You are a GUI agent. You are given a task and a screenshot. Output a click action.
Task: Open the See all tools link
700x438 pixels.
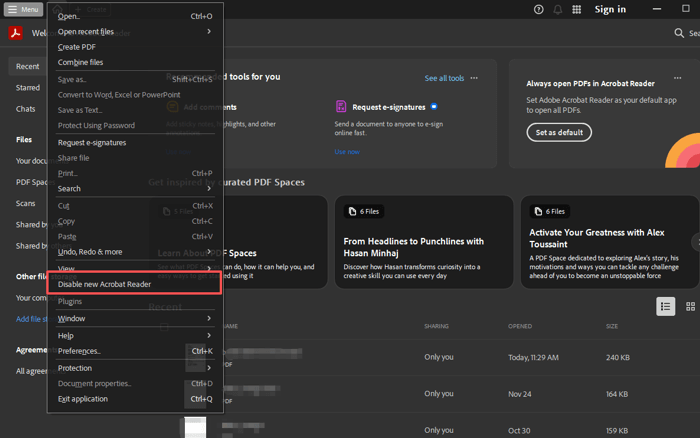[x=444, y=78]
